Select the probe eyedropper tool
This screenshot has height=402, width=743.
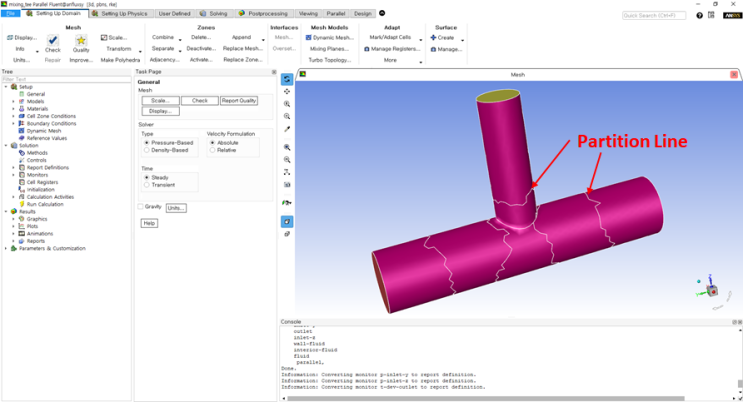[x=287, y=129]
